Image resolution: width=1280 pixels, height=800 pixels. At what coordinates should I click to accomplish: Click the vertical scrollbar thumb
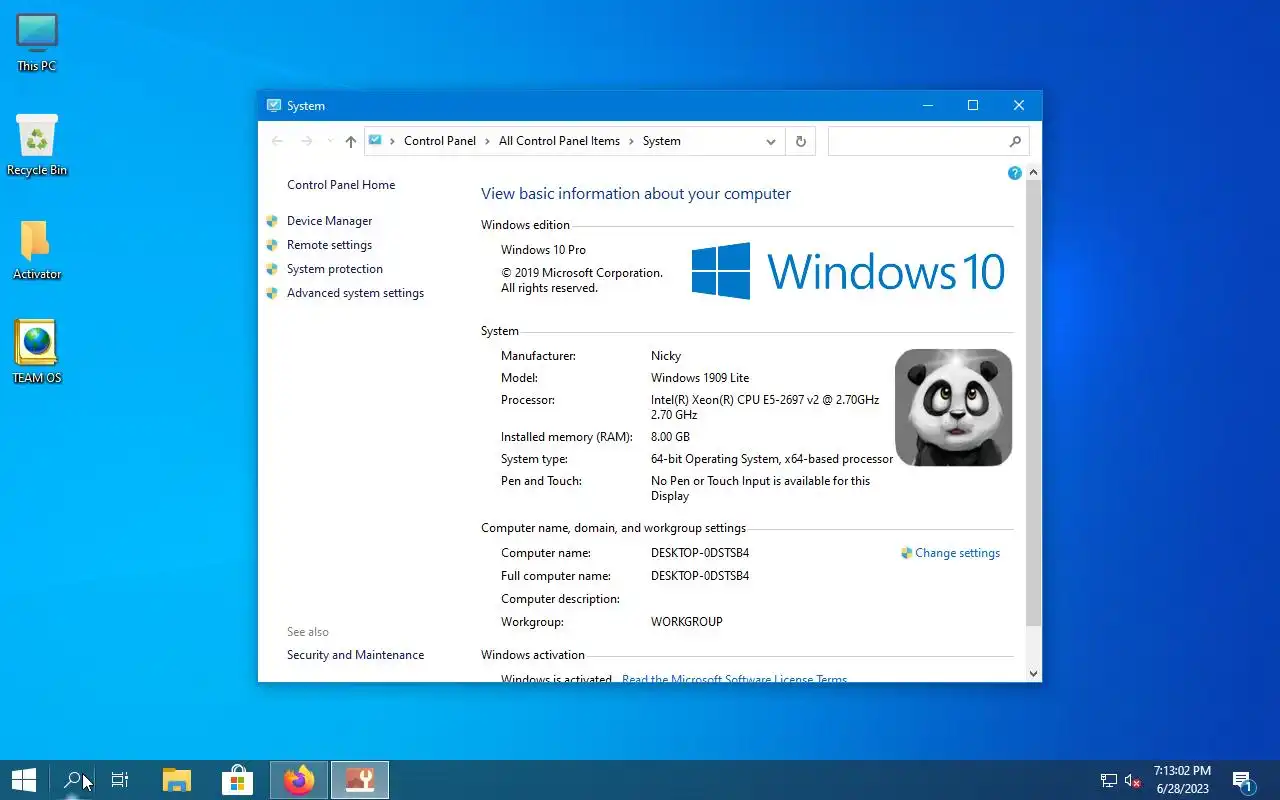(1034, 404)
